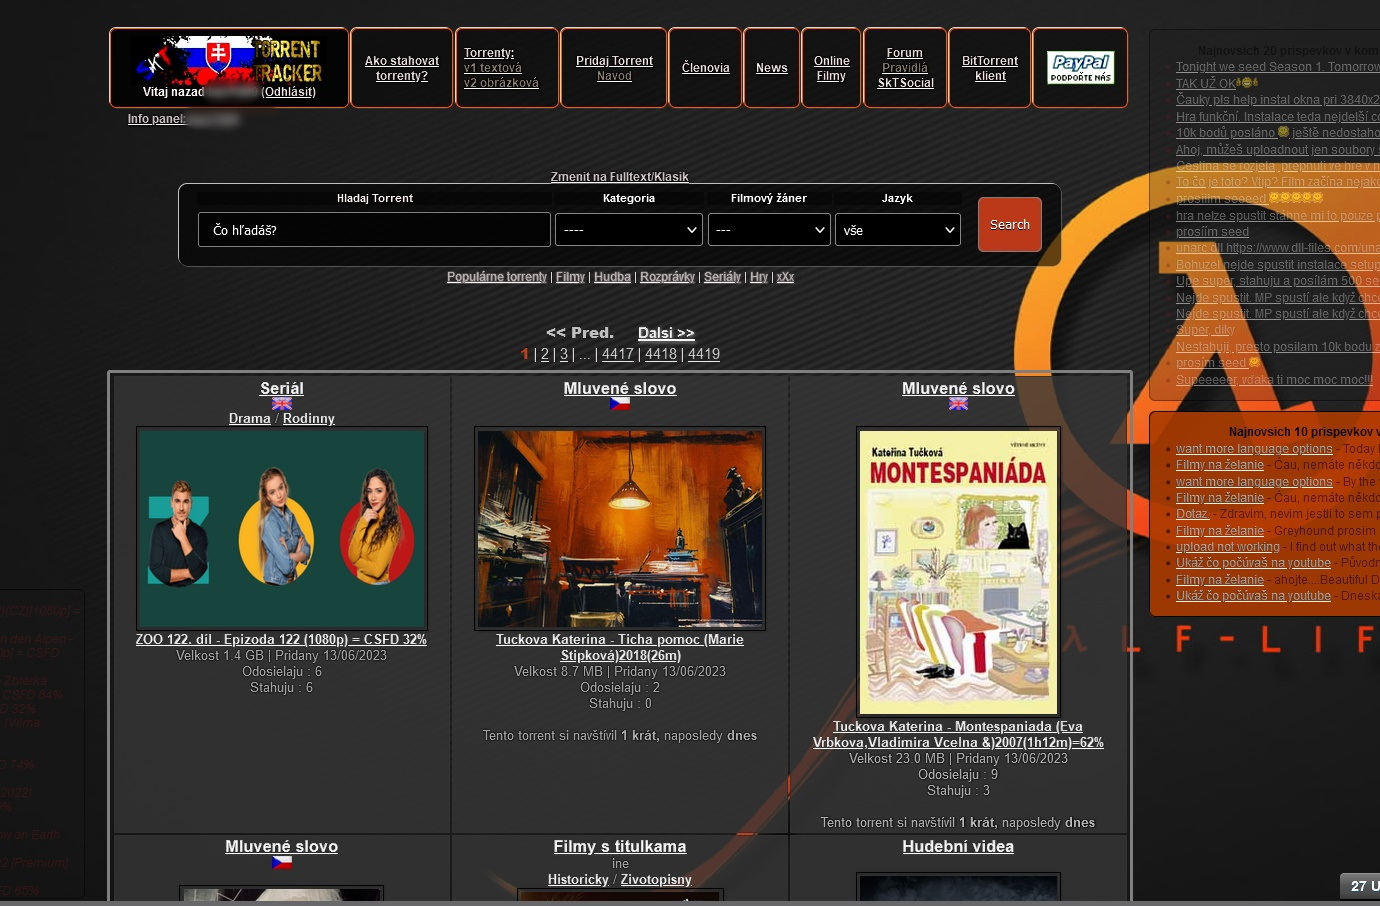The height and width of the screenshot is (906, 1380).
Task: Open the Členovia menu item
Action: [706, 68]
